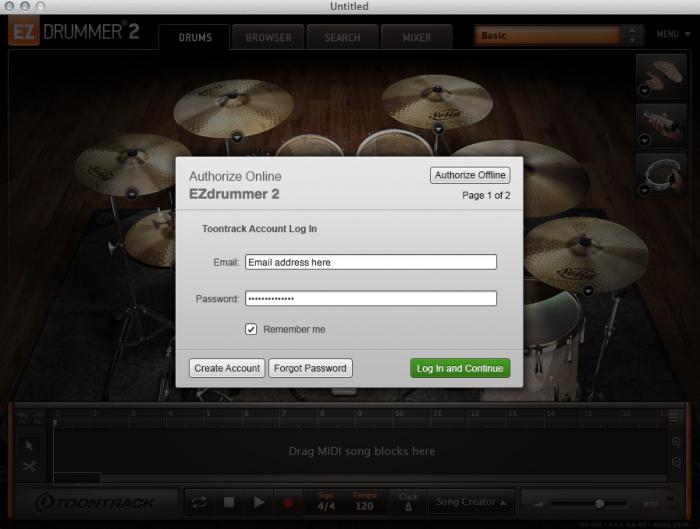This screenshot has height=529, width=700.
Task: Select the arrow pointer tool
Action: 29,445
